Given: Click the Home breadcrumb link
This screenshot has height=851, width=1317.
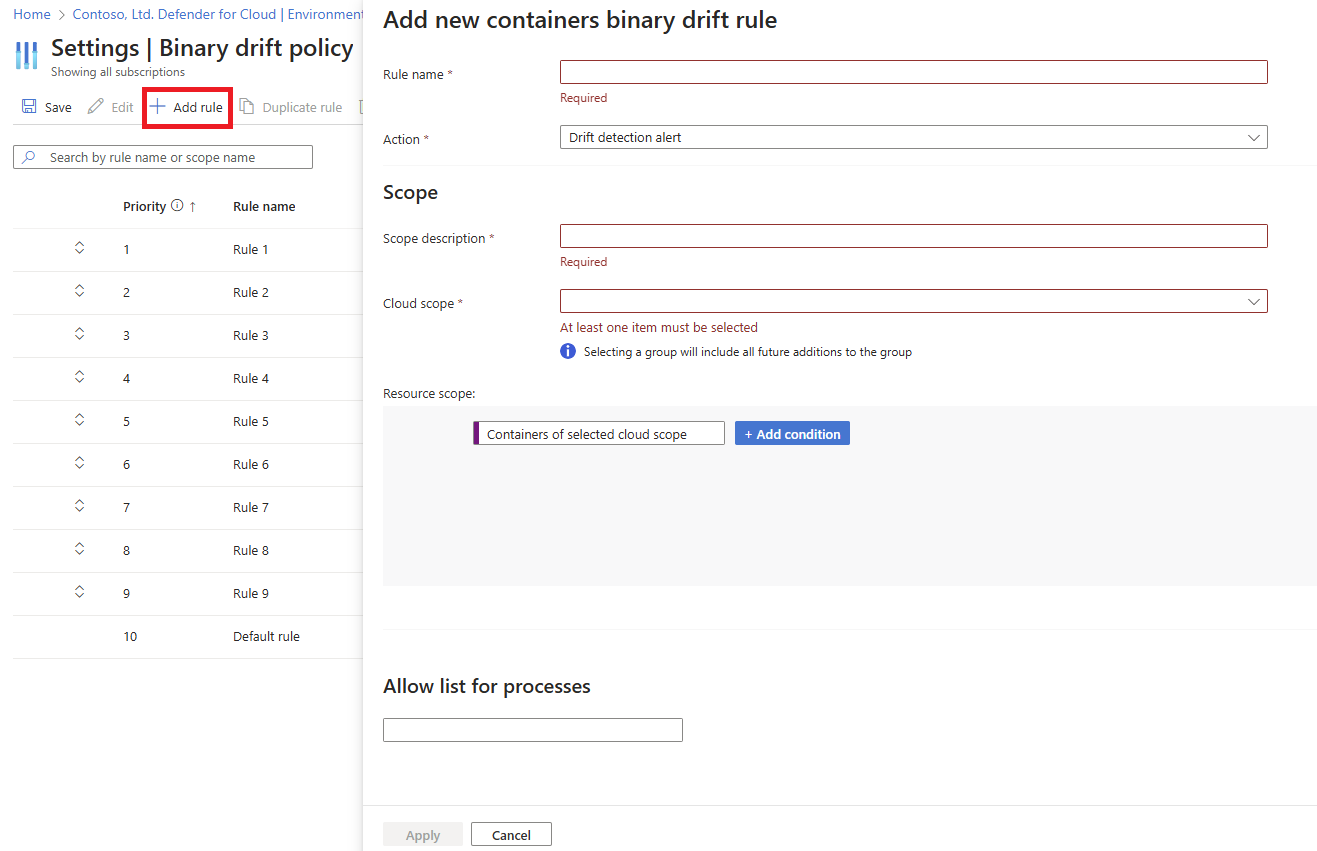Looking at the screenshot, I should point(32,15).
